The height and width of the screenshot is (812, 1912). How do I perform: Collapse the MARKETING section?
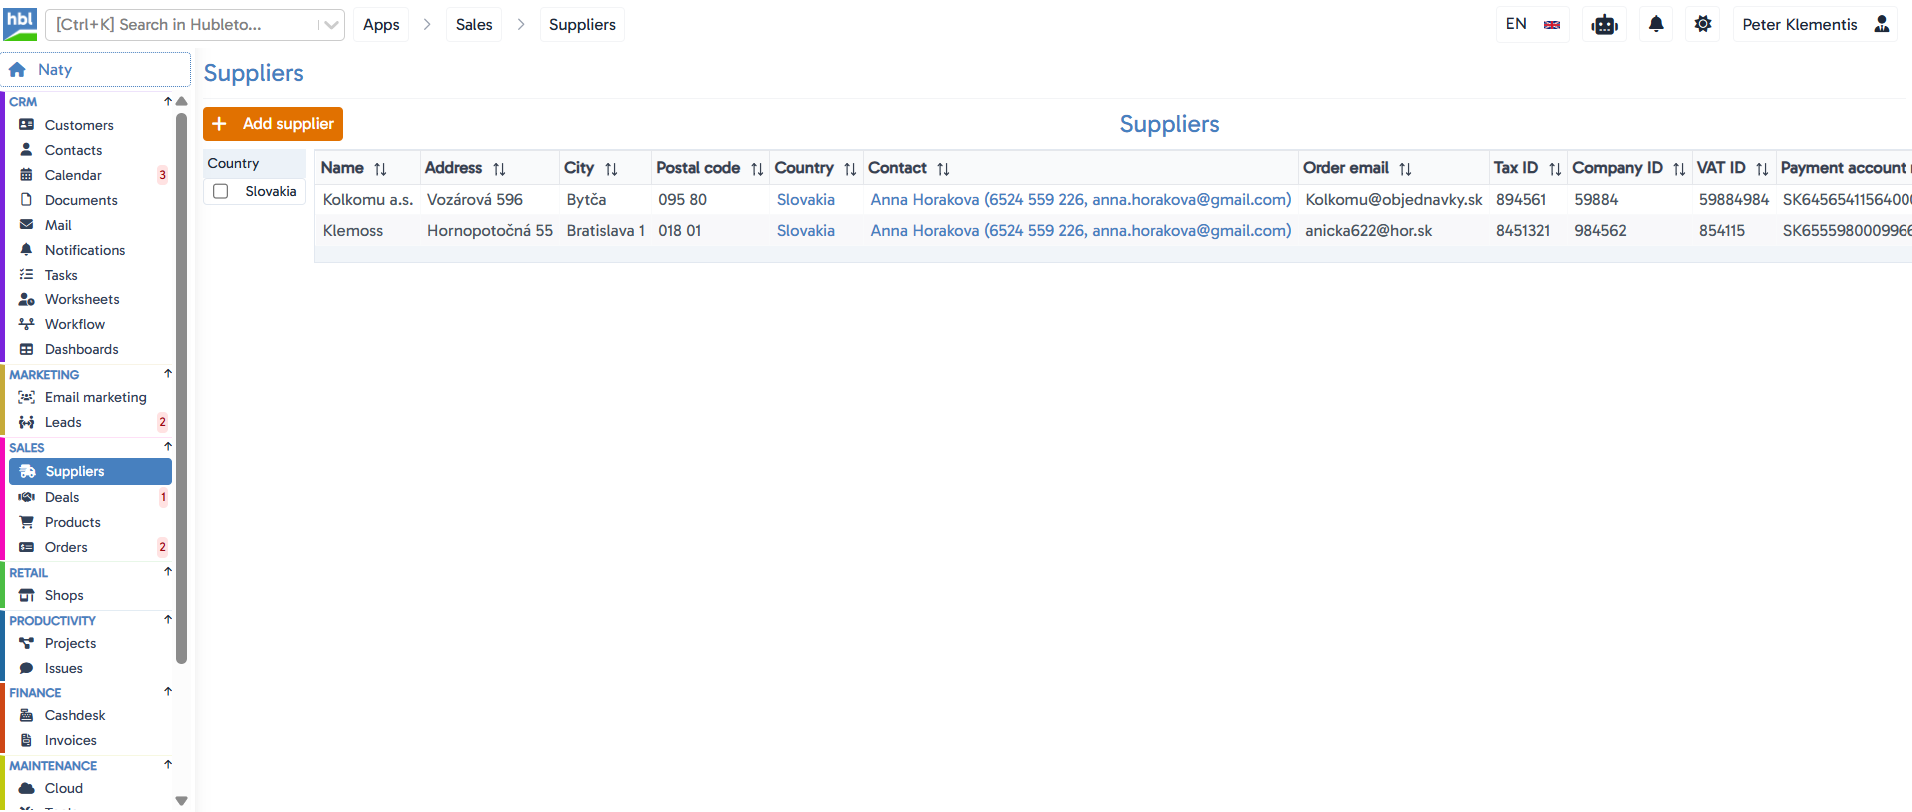tap(168, 374)
